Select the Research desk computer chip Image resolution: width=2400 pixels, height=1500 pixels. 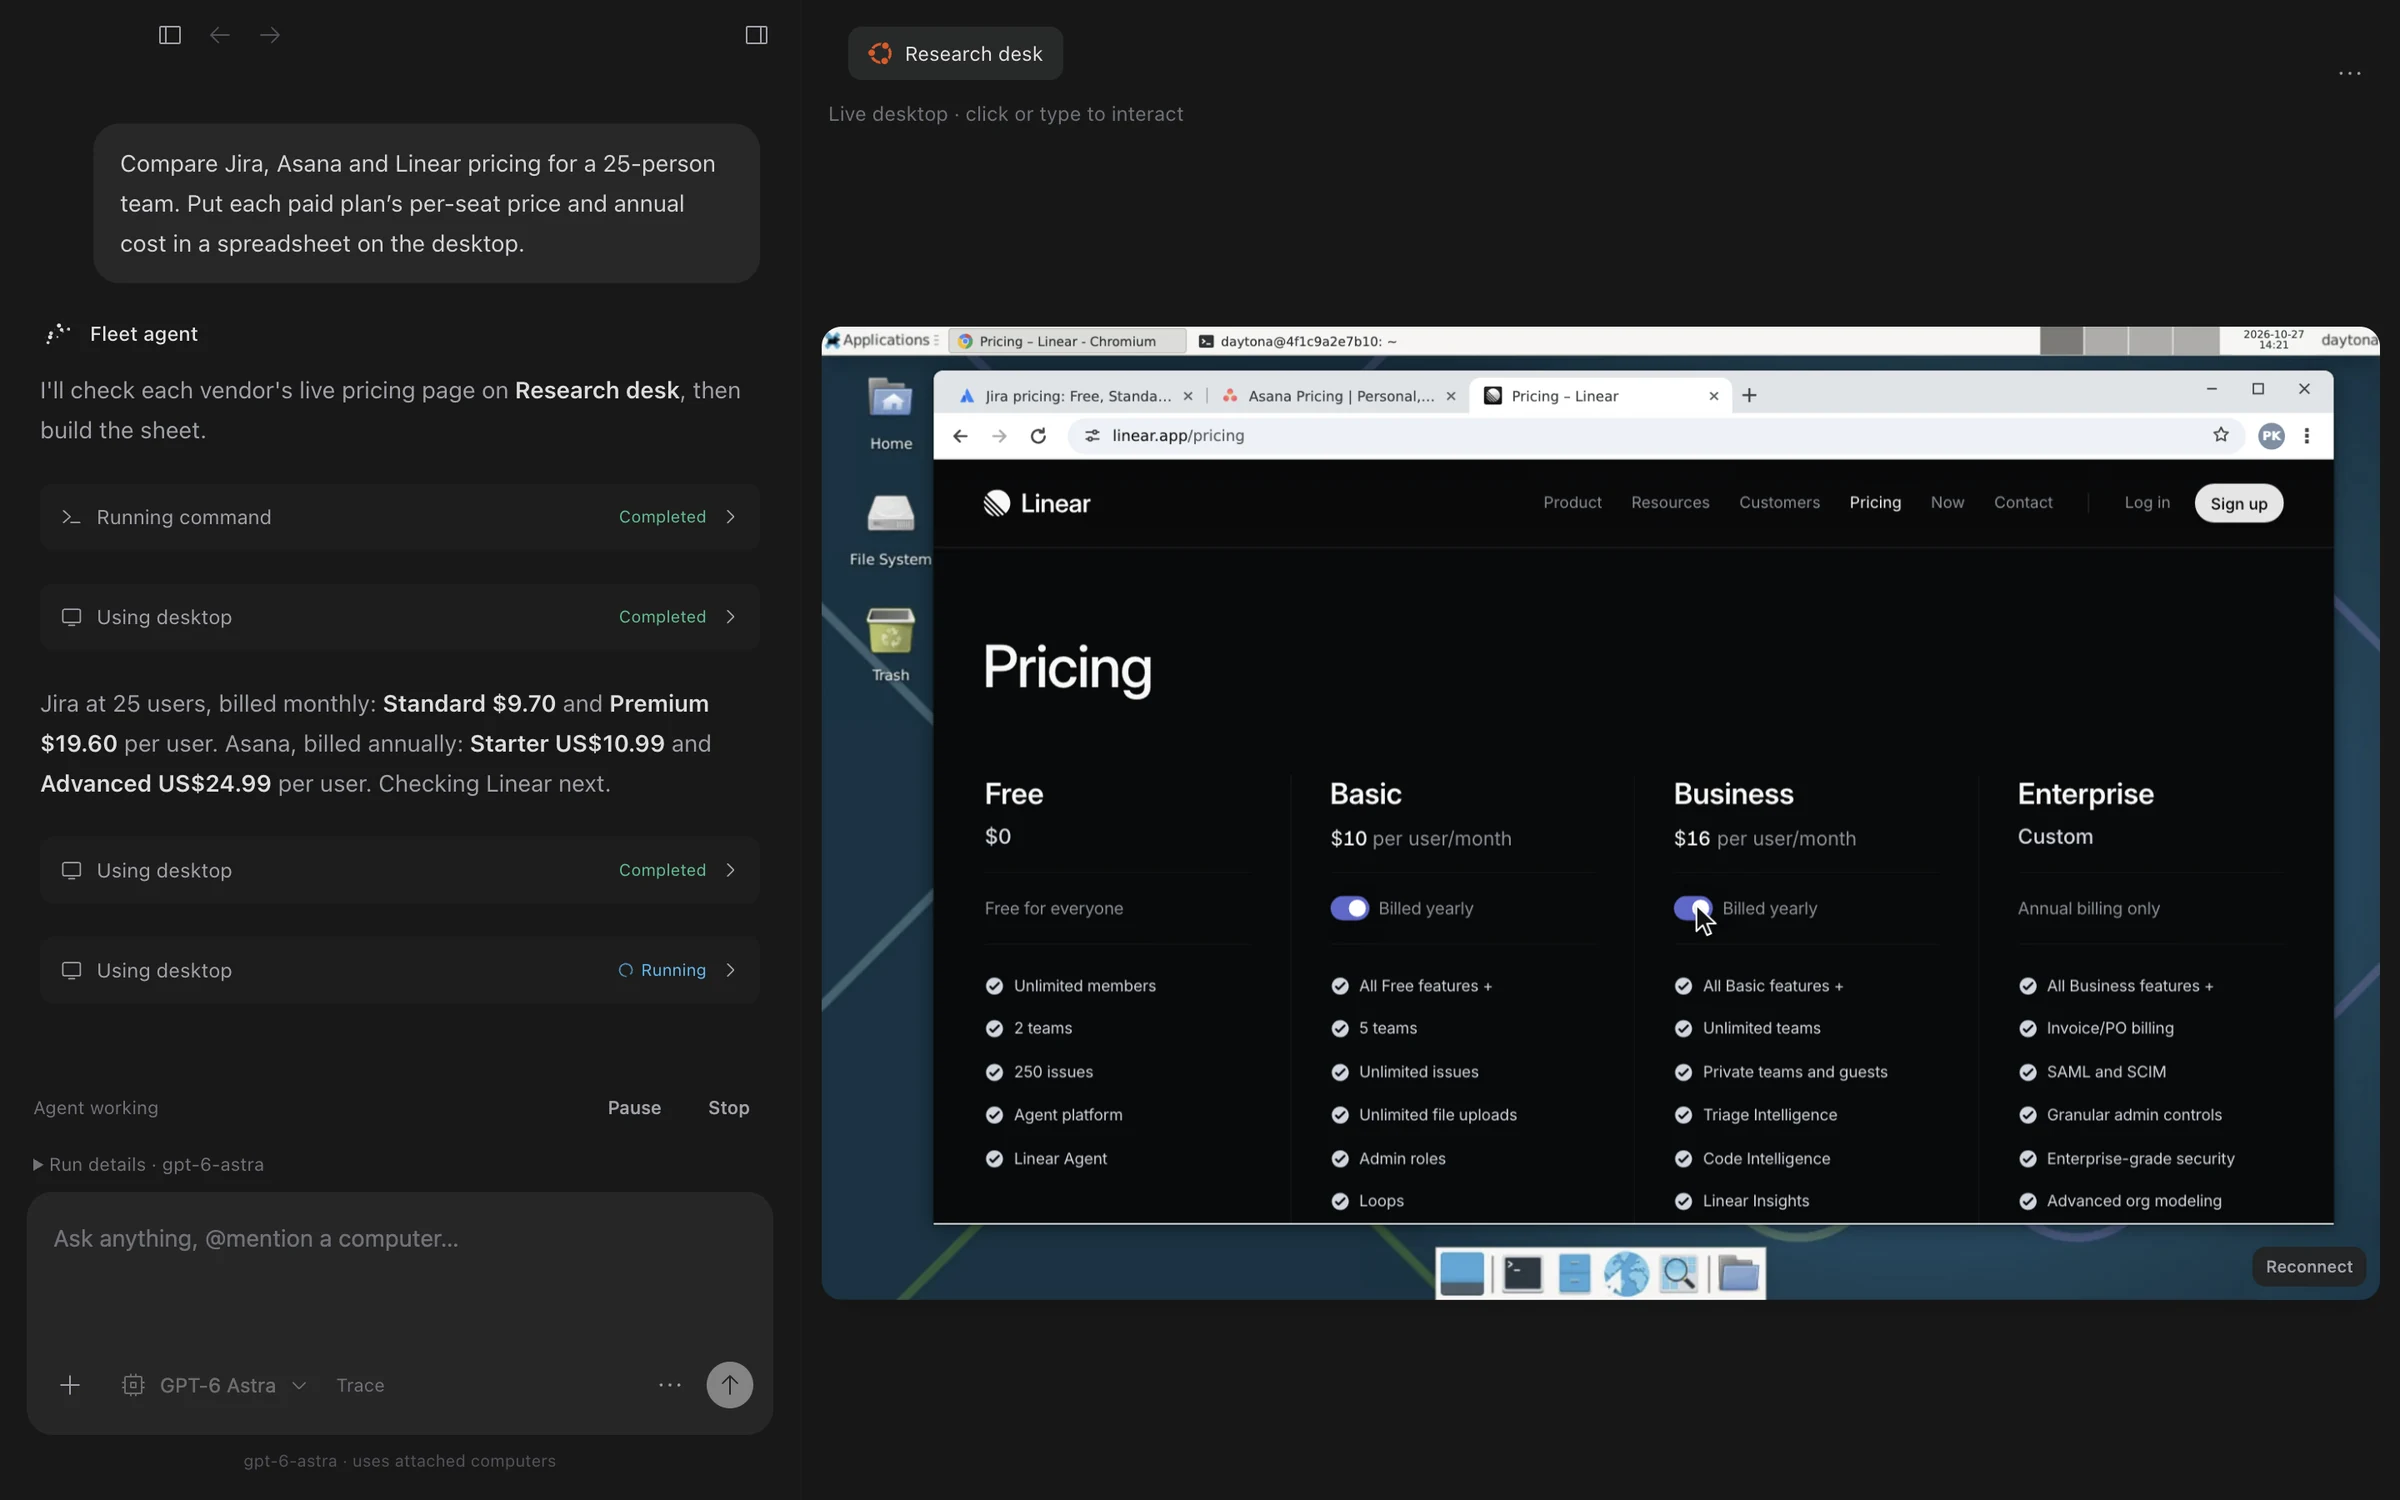(x=955, y=54)
